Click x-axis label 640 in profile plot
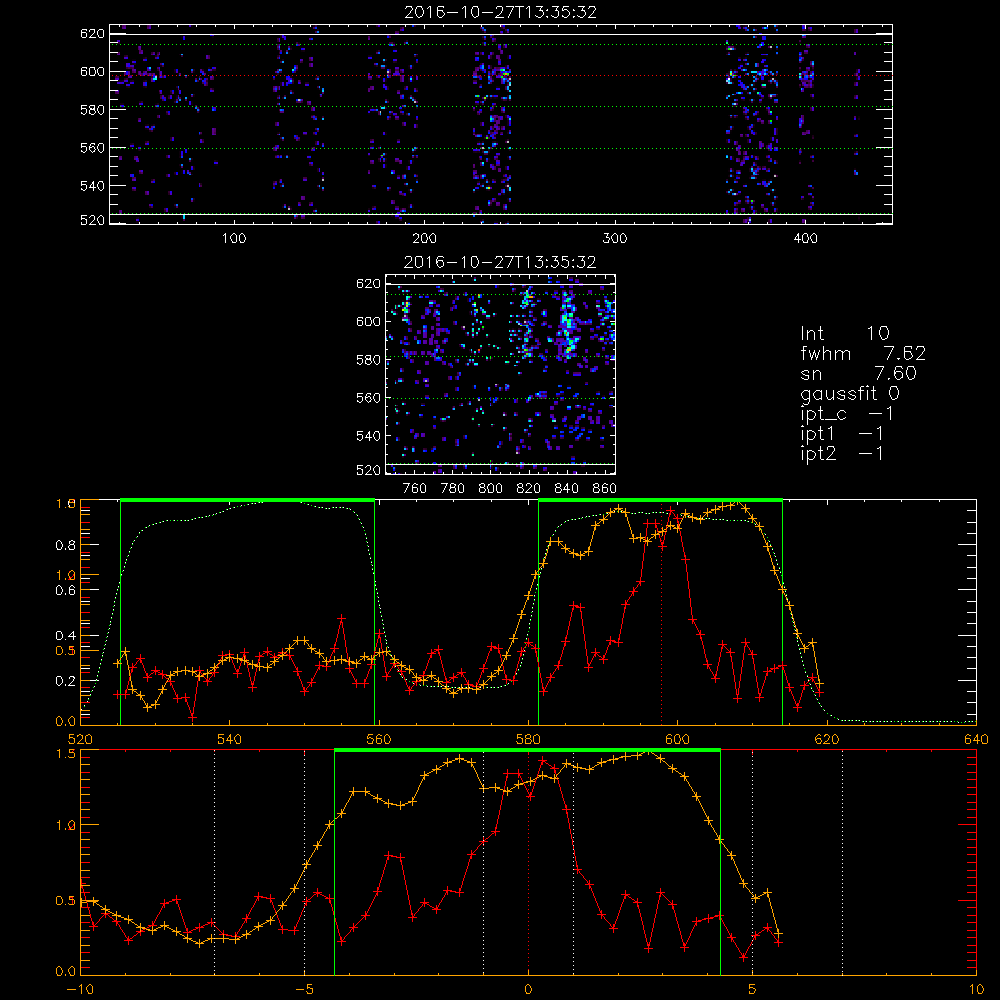The image size is (1000, 1000). coord(976,739)
